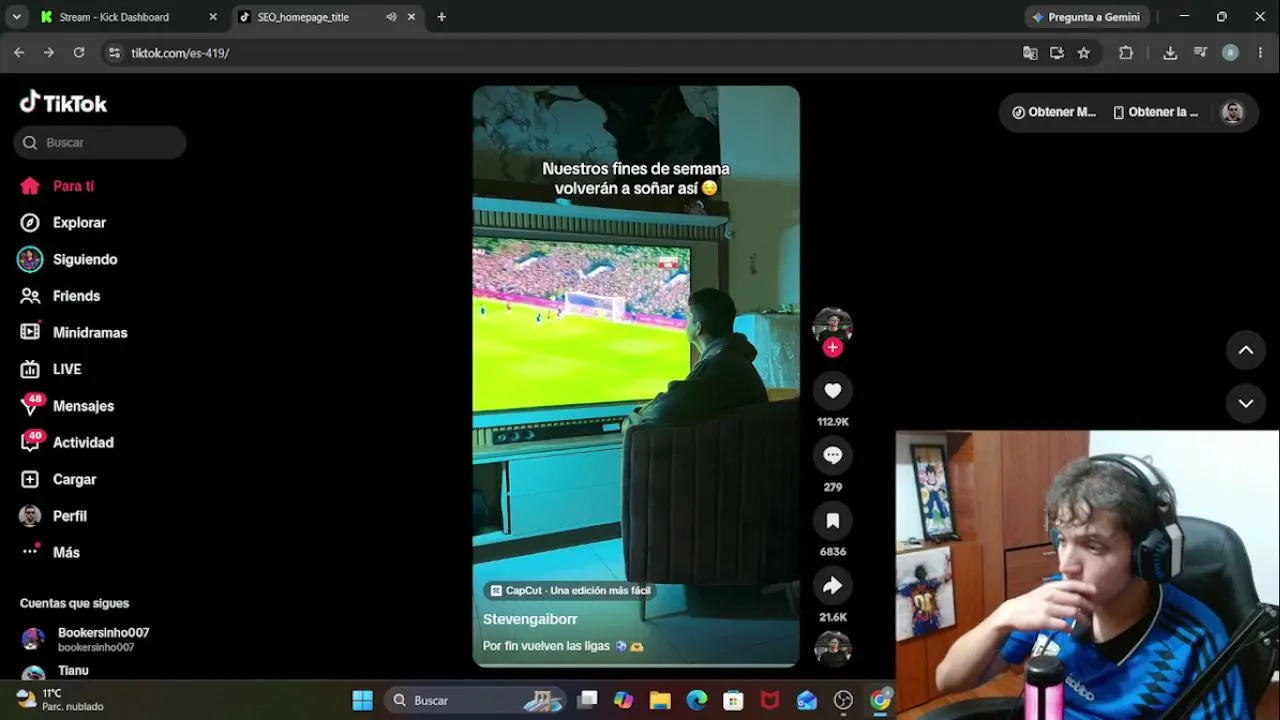Follow the creator with the red plus badge
This screenshot has width=1280, height=720.
pyautogui.click(x=832, y=348)
